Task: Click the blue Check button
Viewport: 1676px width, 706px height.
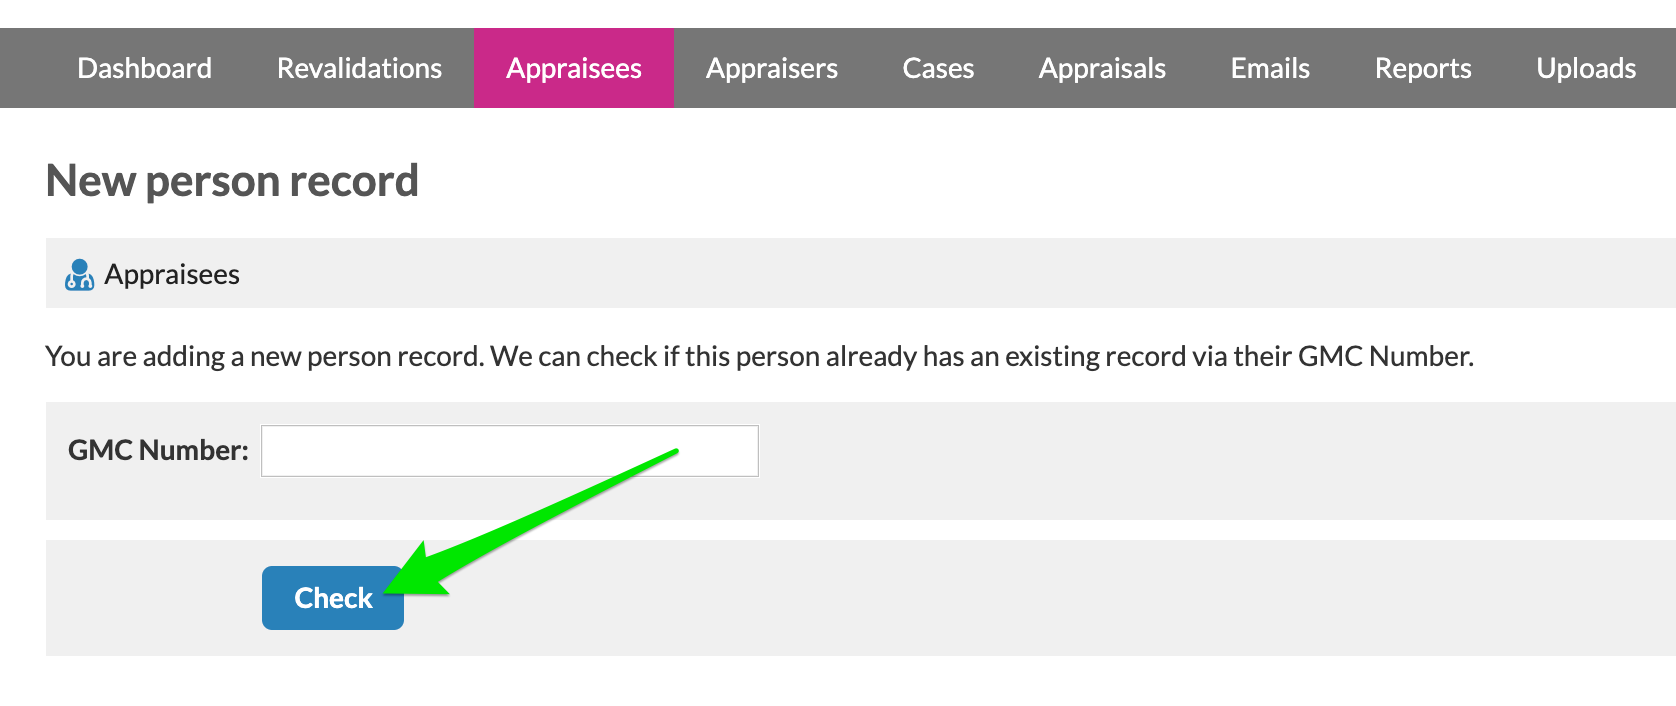Action: pyautogui.click(x=333, y=598)
